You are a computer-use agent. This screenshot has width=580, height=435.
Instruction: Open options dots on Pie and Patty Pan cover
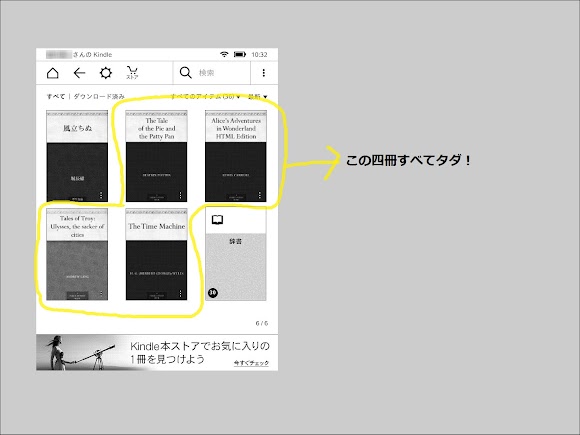pos(181,195)
